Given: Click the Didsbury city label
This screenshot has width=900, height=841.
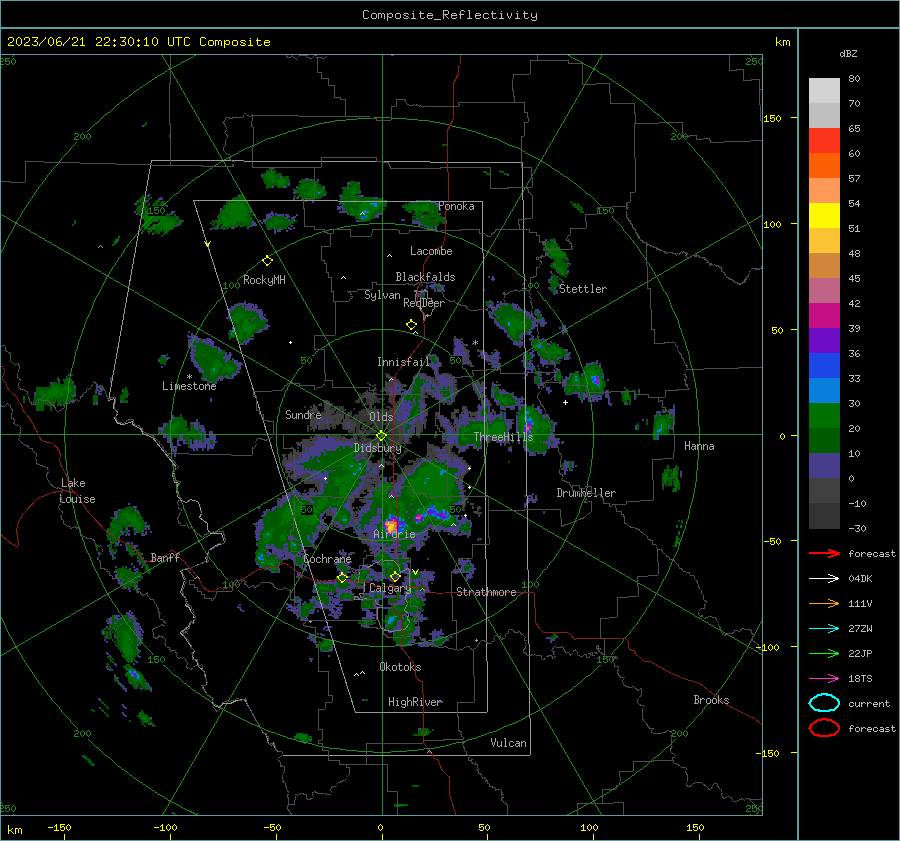Looking at the screenshot, I should 377,448.
